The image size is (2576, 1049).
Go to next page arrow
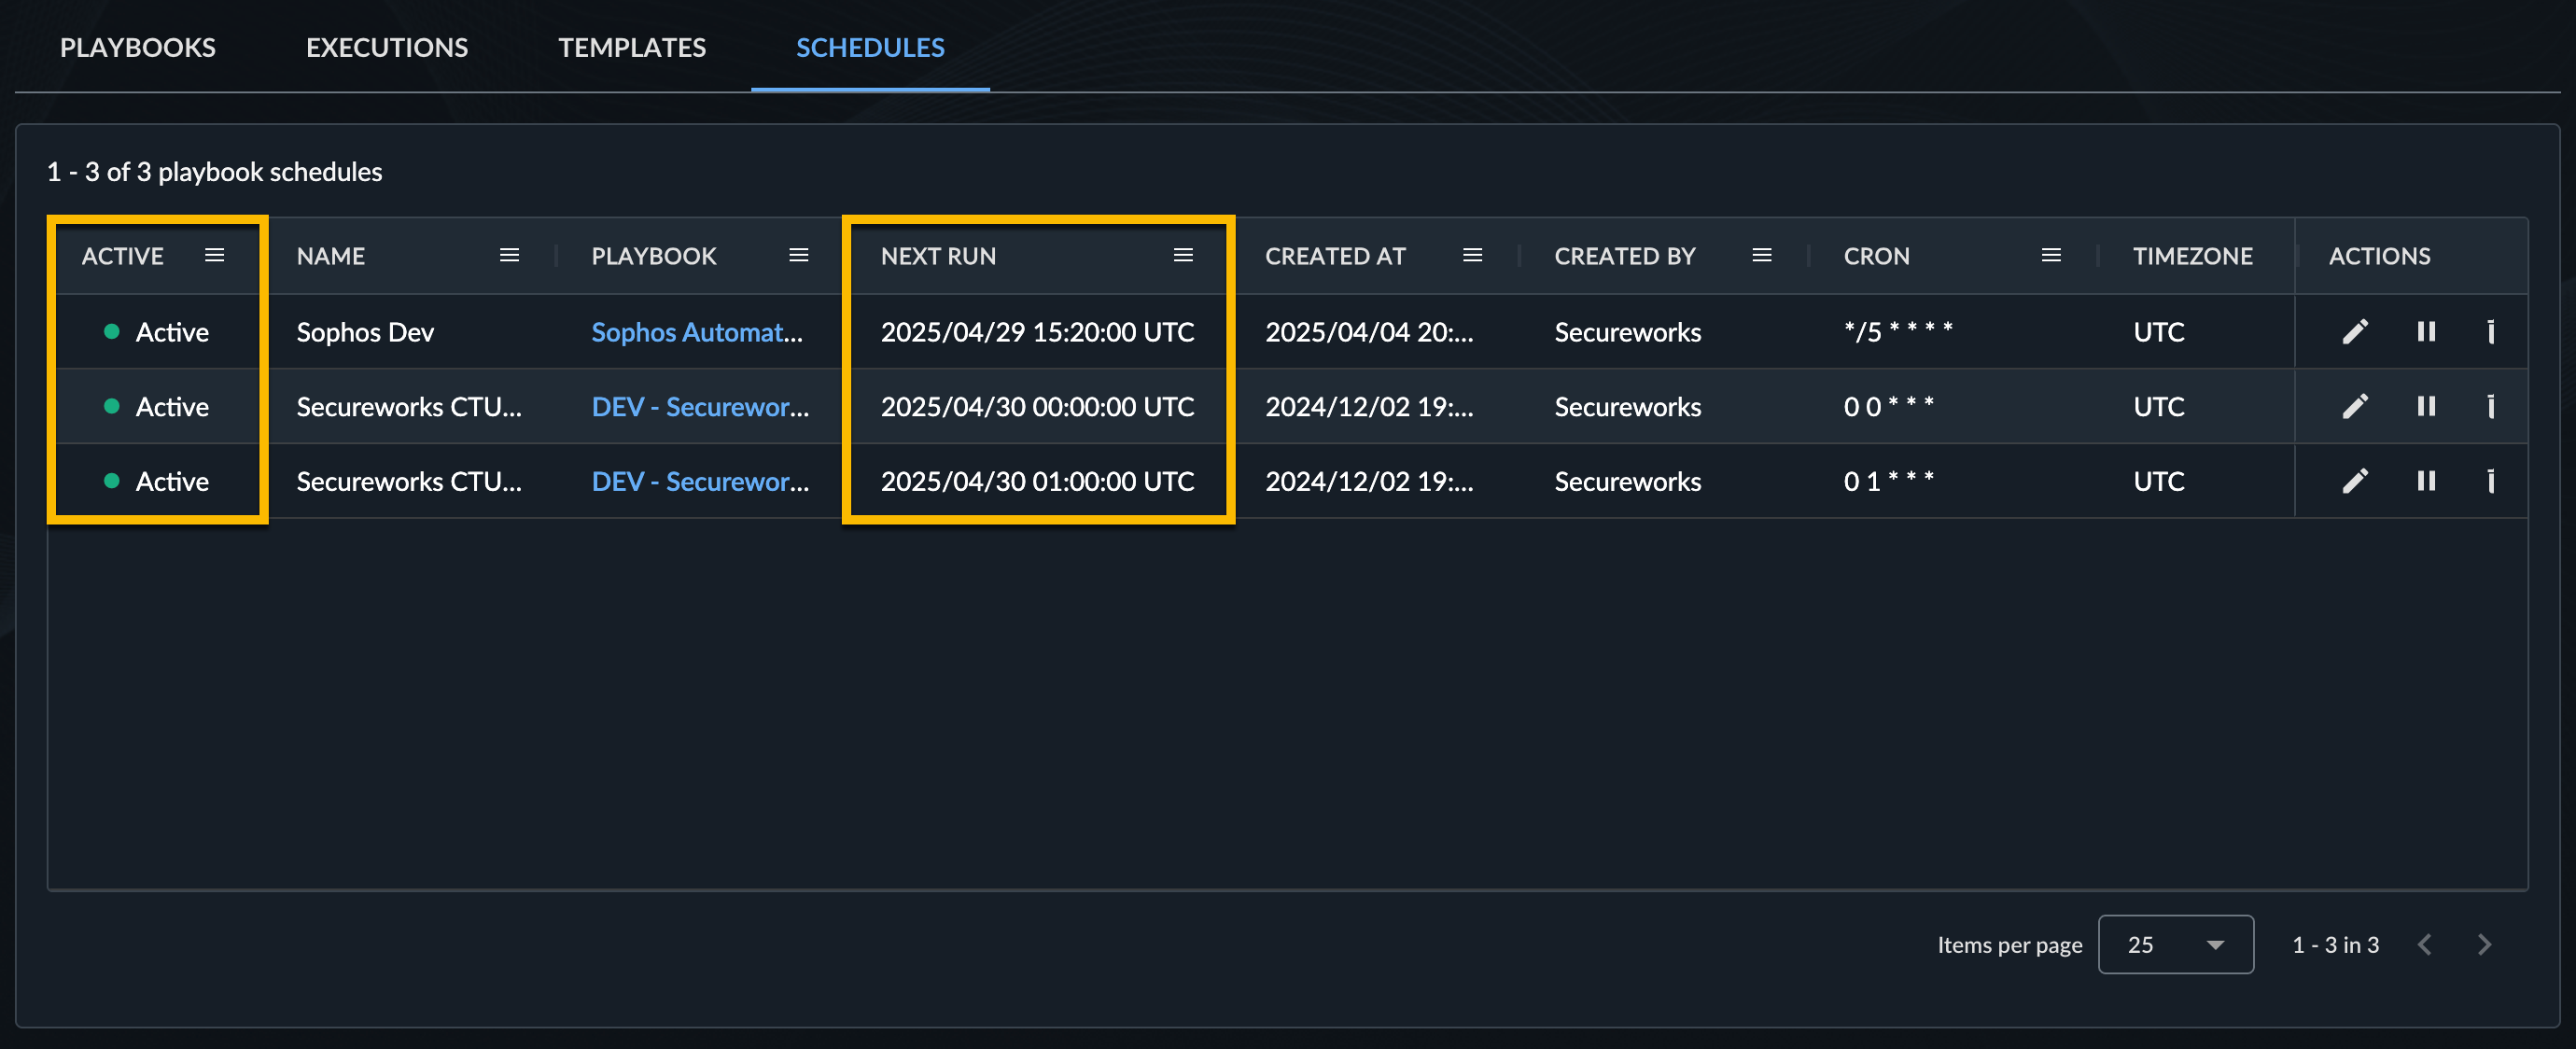click(x=2484, y=944)
